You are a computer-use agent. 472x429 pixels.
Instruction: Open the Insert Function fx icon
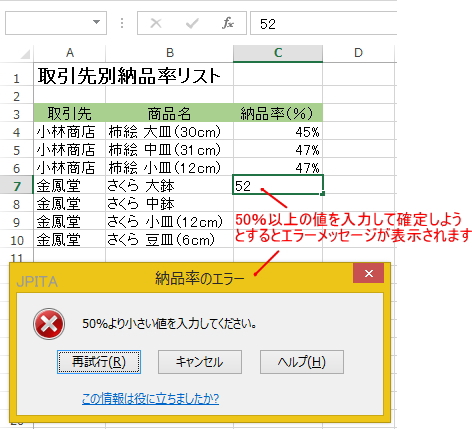(x=228, y=23)
